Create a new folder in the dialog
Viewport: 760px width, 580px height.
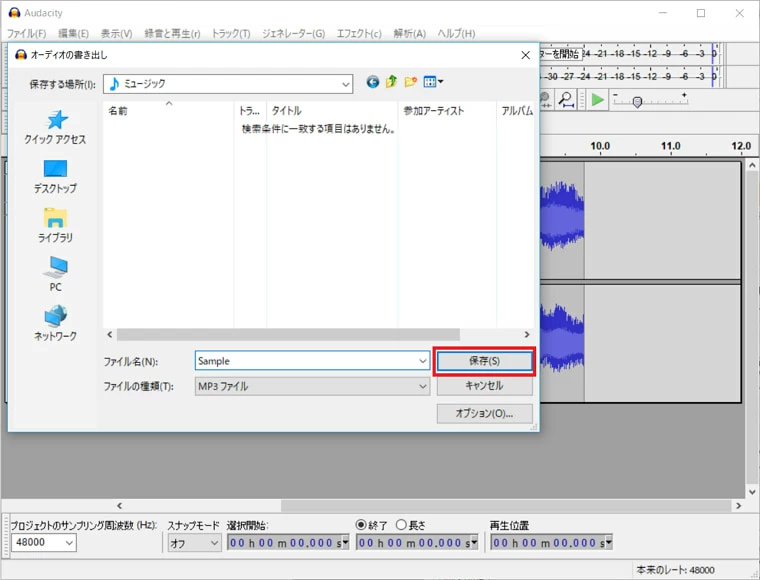pyautogui.click(x=410, y=83)
